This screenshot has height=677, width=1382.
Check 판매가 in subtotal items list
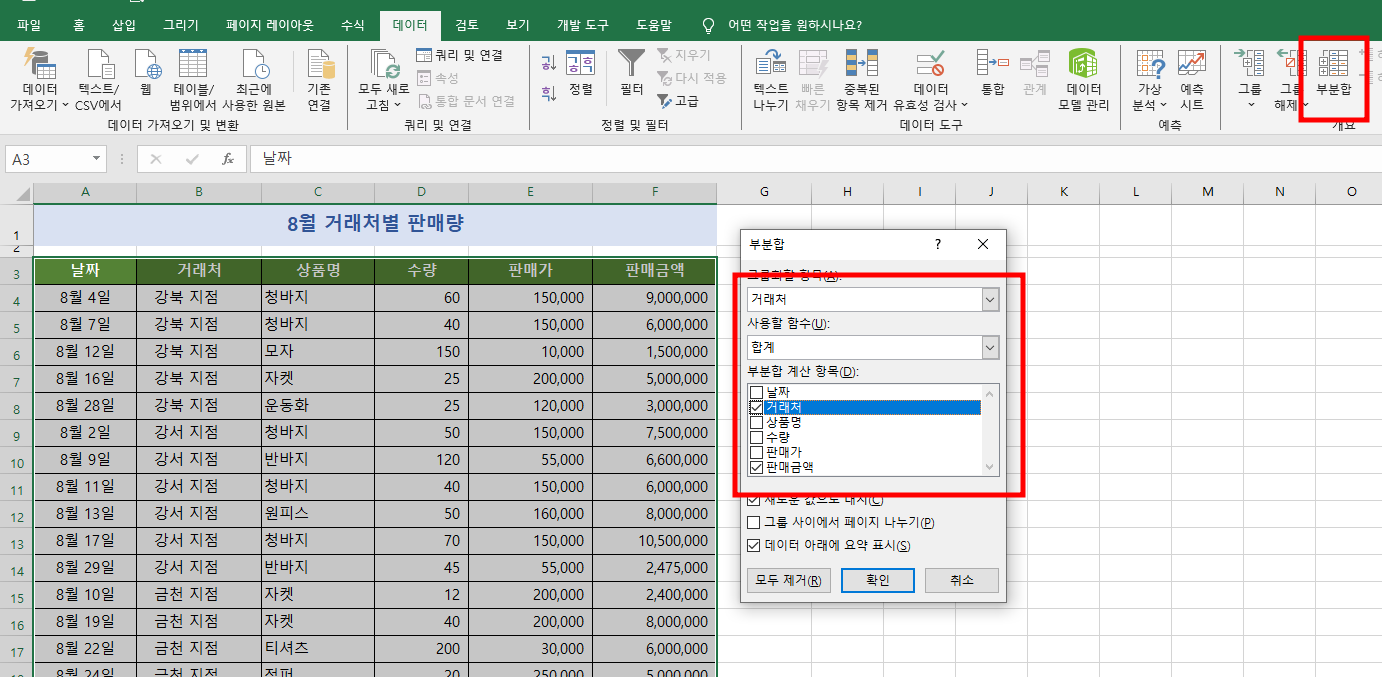pos(757,452)
